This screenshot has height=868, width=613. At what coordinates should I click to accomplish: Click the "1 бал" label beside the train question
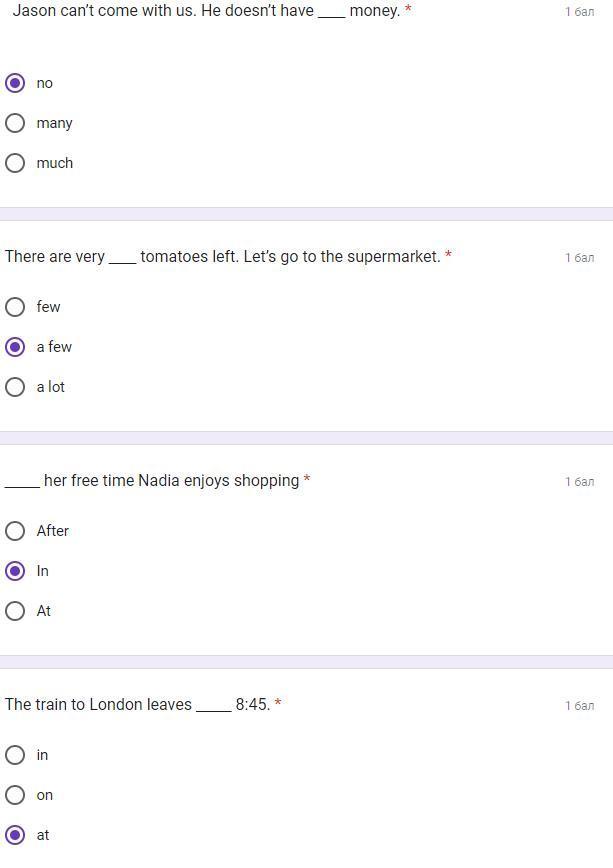coord(579,706)
